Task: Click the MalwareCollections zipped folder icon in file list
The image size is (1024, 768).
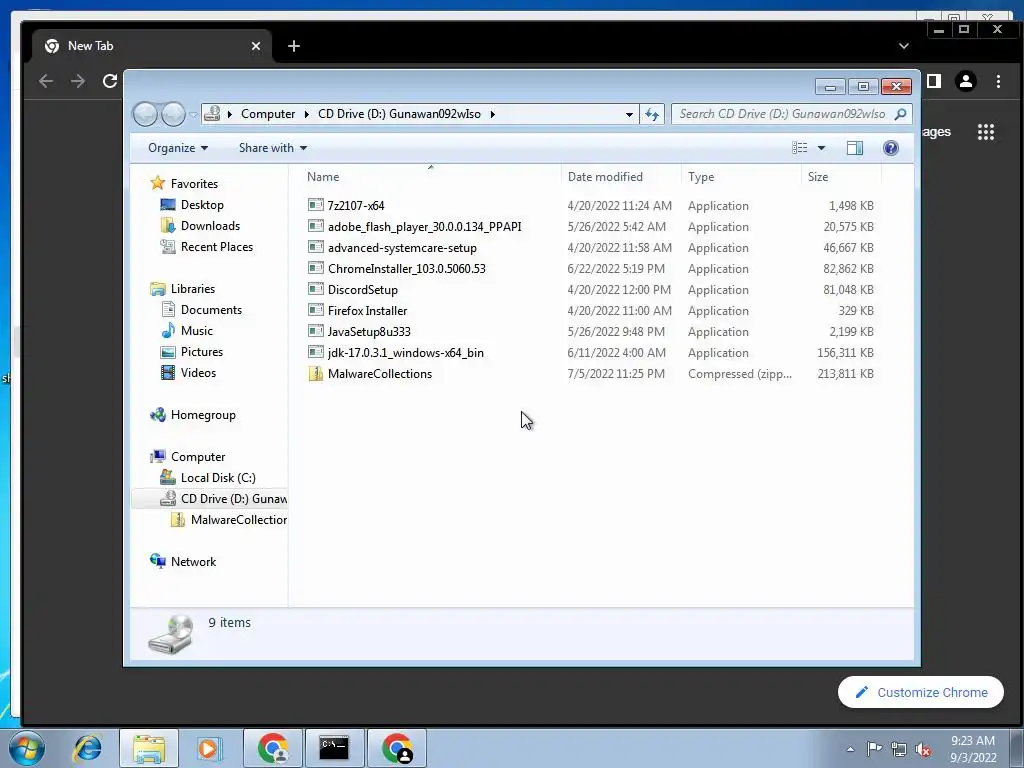Action: tap(315, 374)
